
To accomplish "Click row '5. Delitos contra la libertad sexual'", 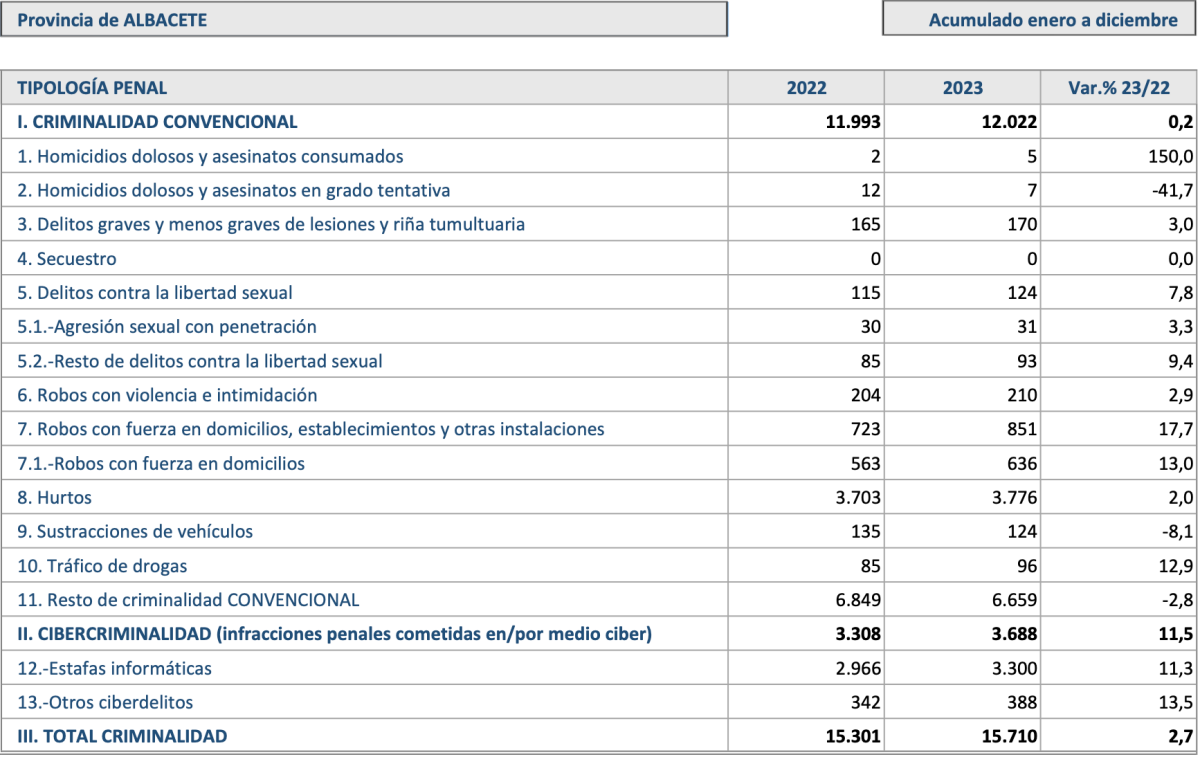I will [x=599, y=292].
